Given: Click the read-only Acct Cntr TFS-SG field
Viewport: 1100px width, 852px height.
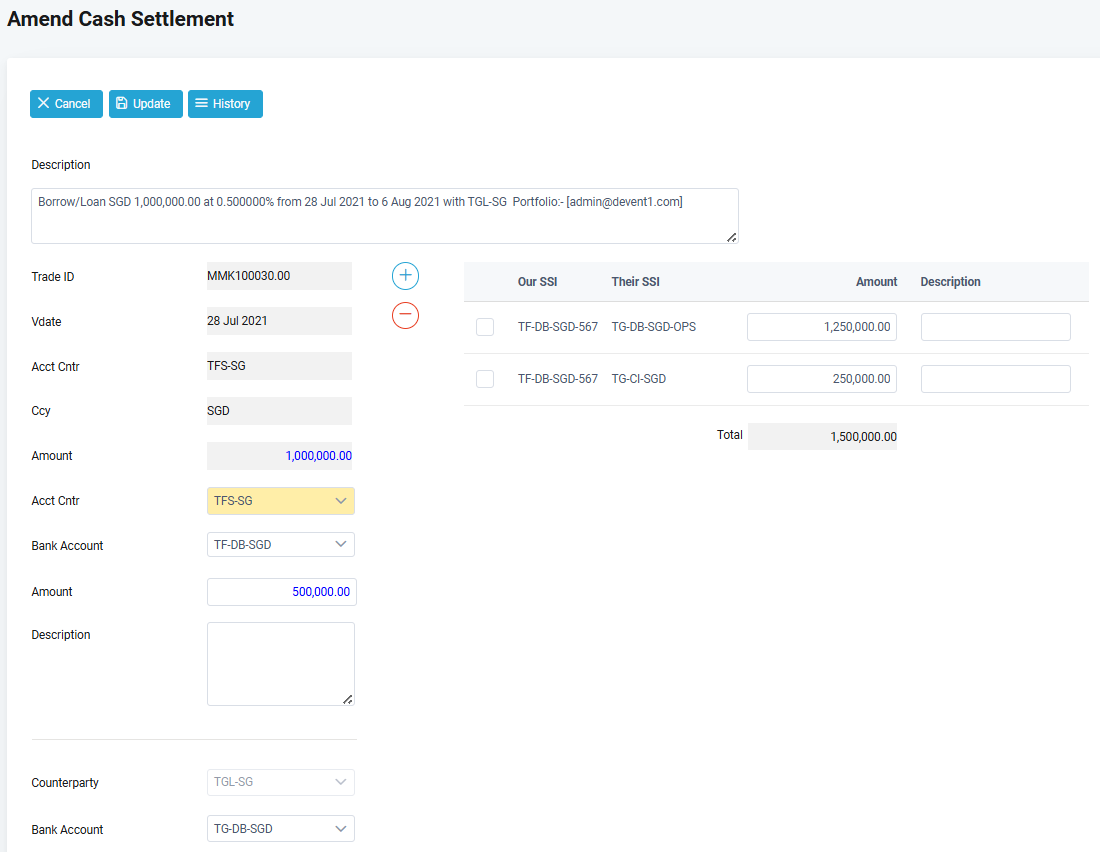Looking at the screenshot, I should tap(279, 366).
